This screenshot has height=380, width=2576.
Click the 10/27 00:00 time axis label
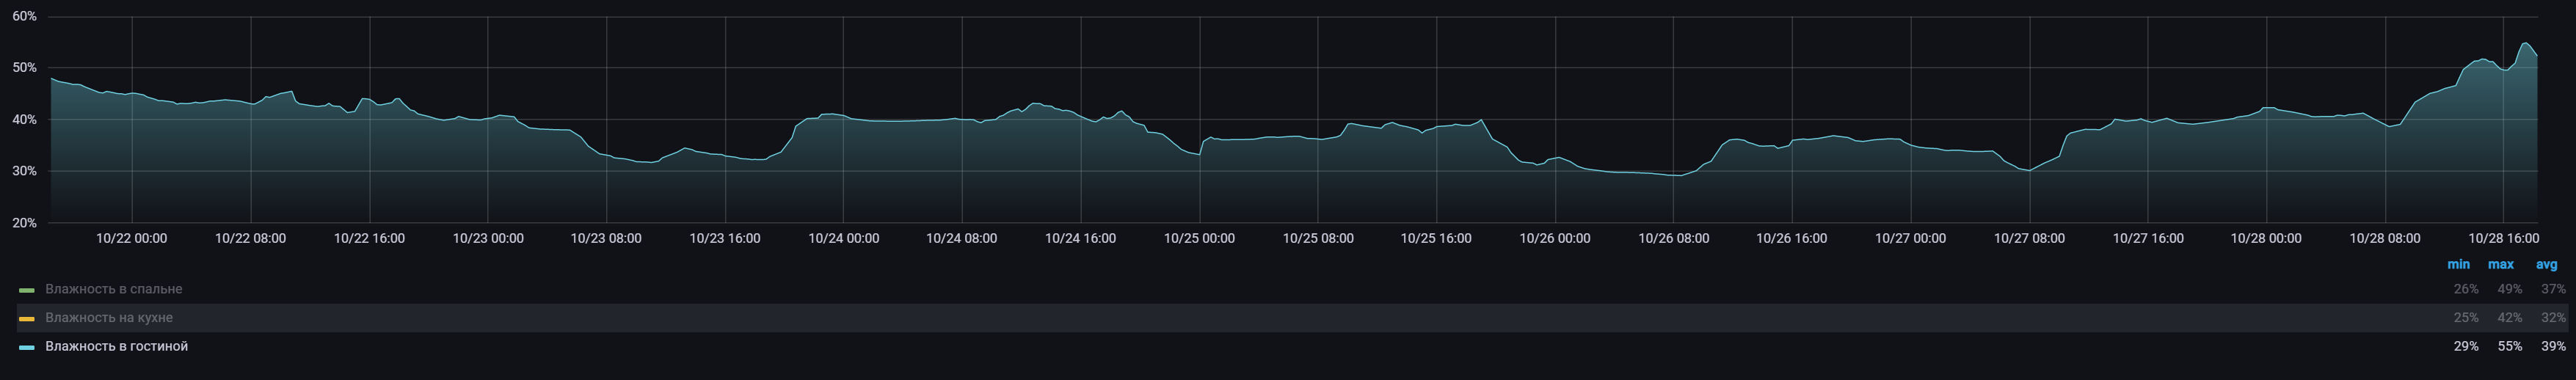pos(1911,238)
